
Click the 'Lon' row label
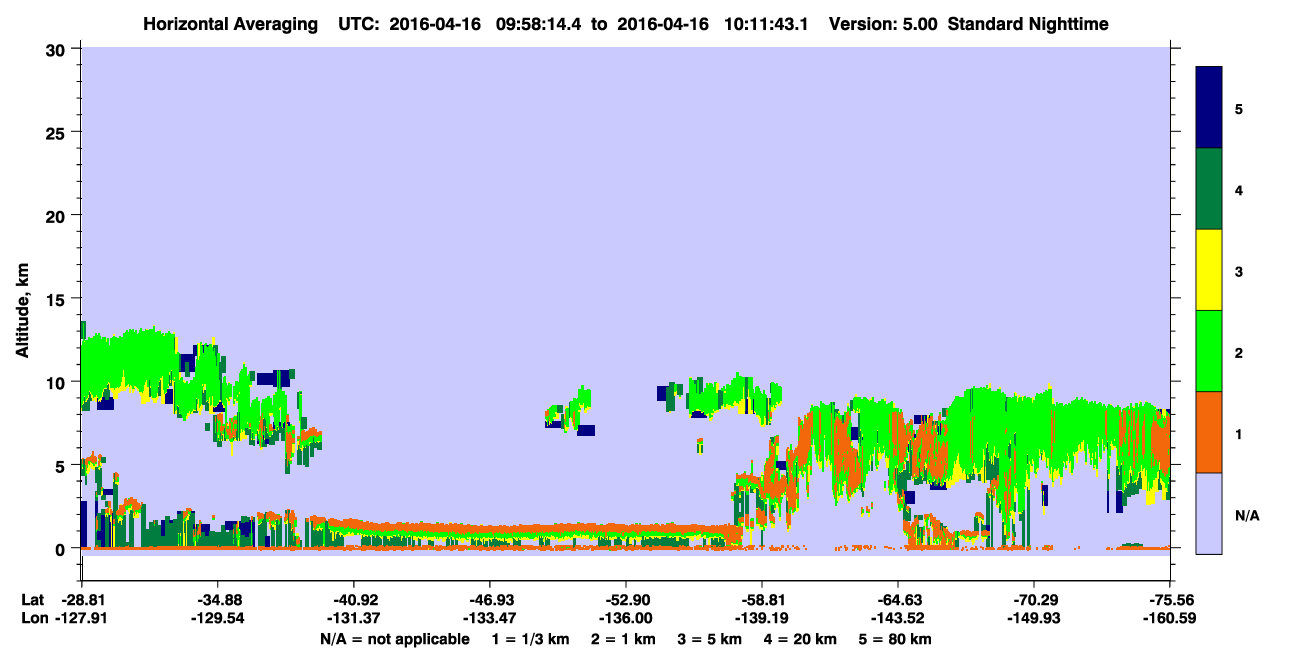tap(34, 619)
